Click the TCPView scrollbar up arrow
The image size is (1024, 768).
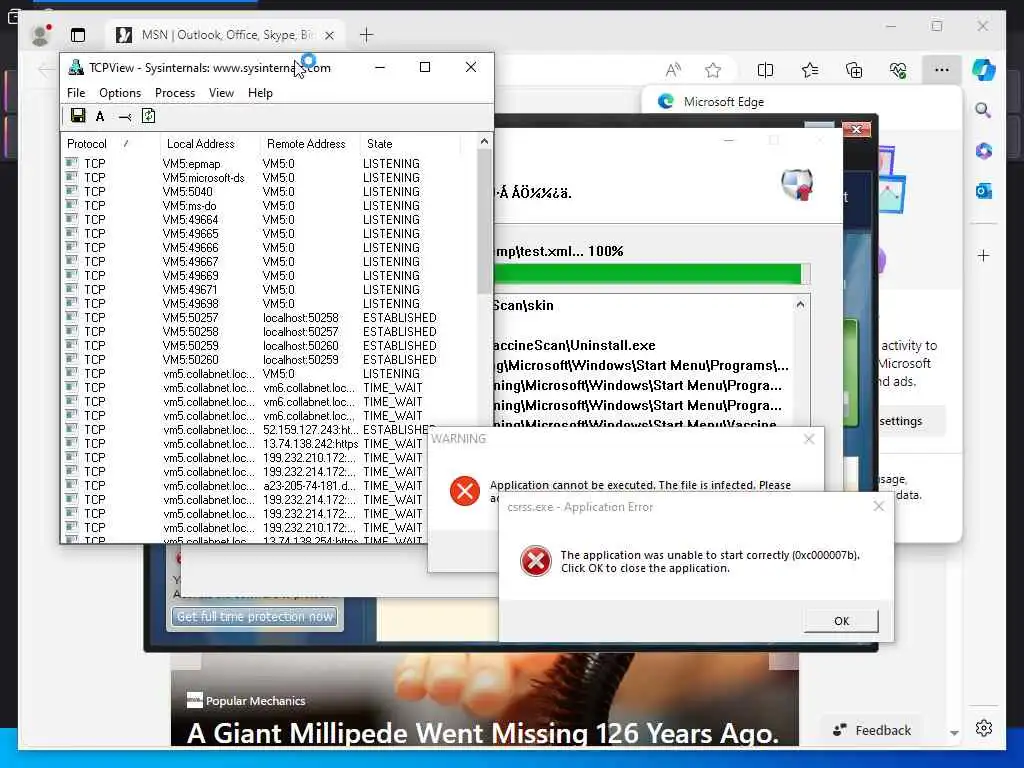click(484, 142)
